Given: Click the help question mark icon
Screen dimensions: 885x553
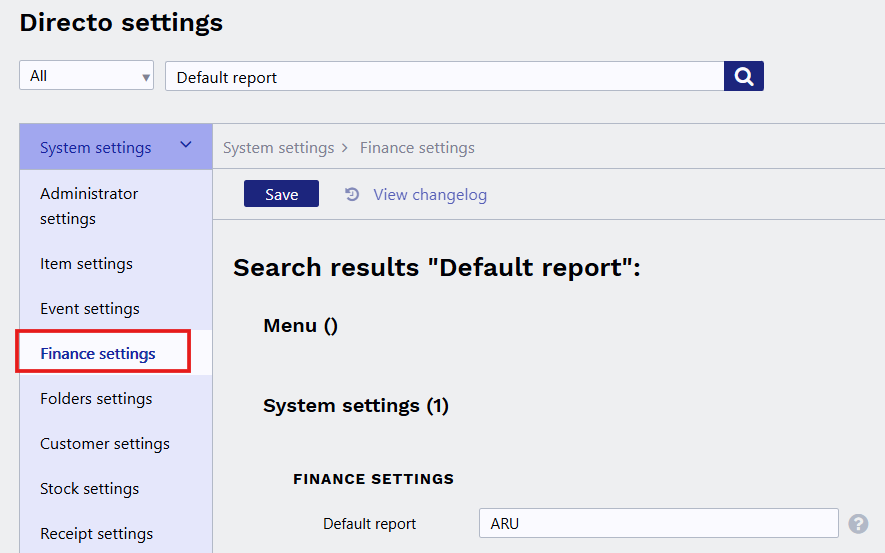Looking at the screenshot, I should pos(858,523).
